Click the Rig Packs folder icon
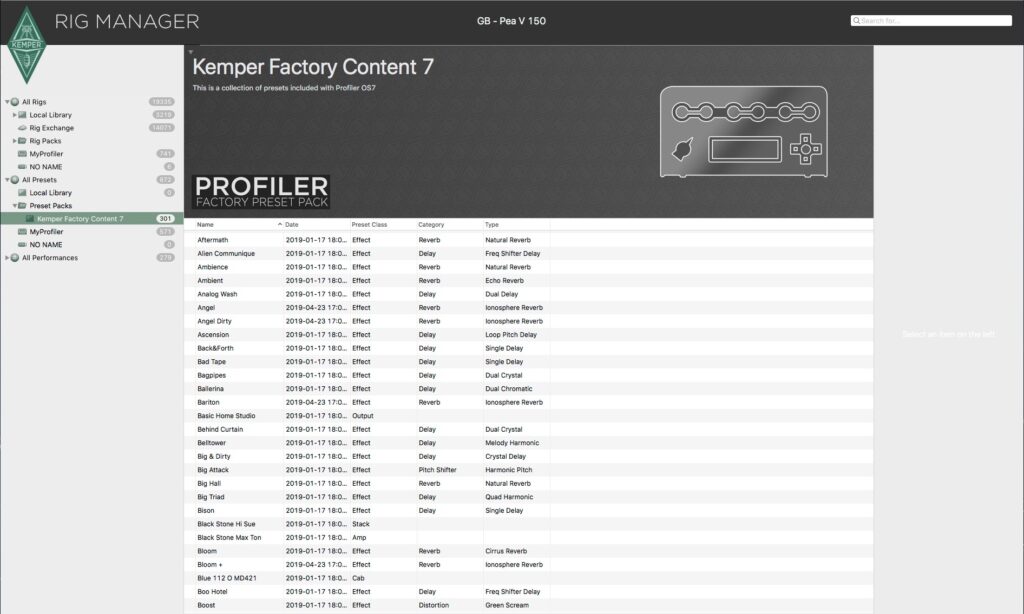 pos(22,140)
